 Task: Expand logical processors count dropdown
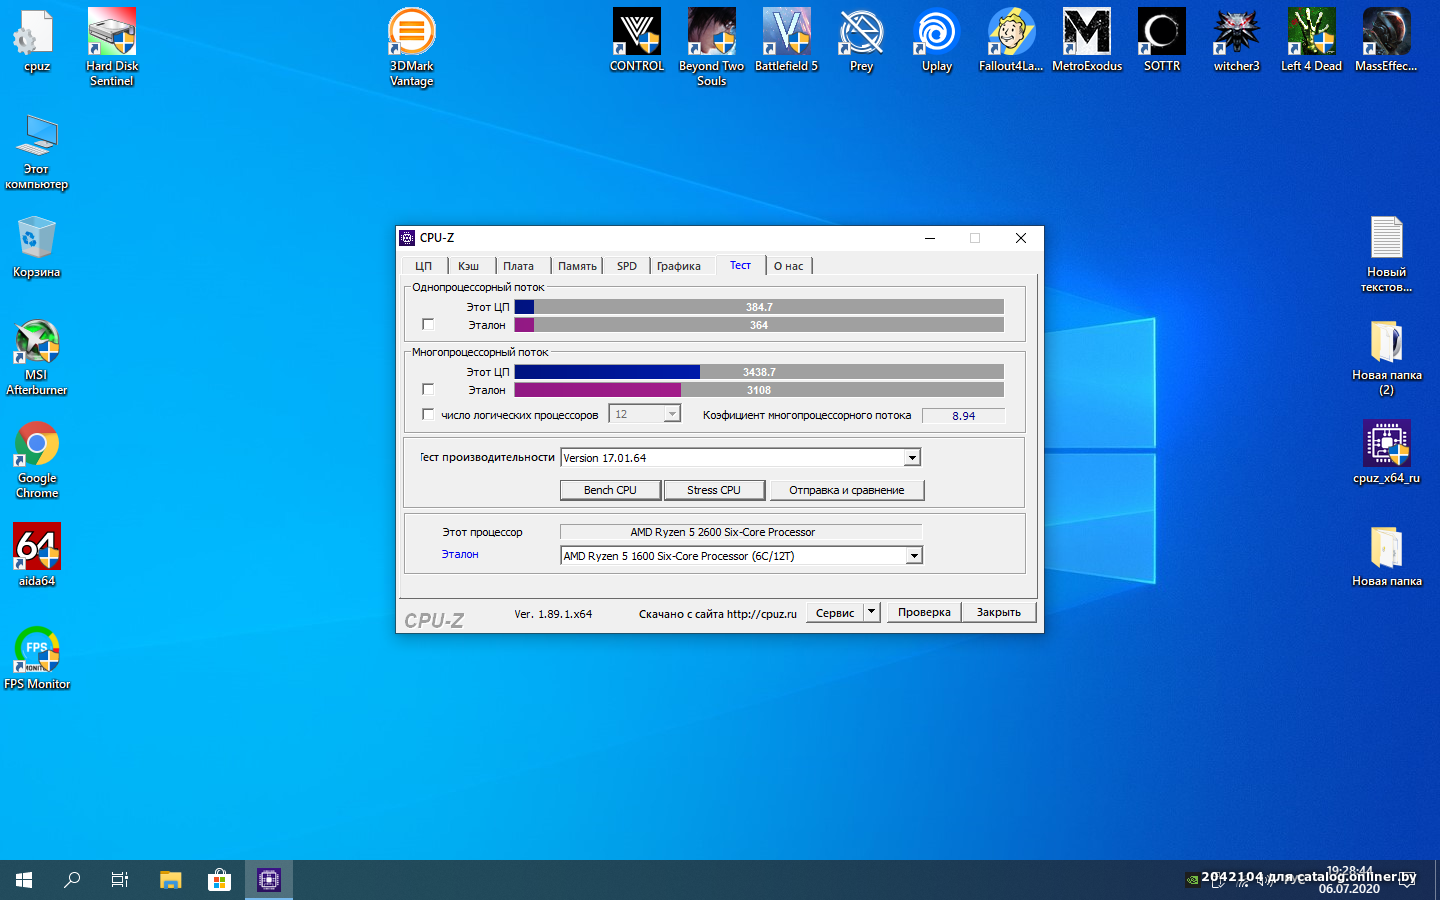(x=672, y=414)
